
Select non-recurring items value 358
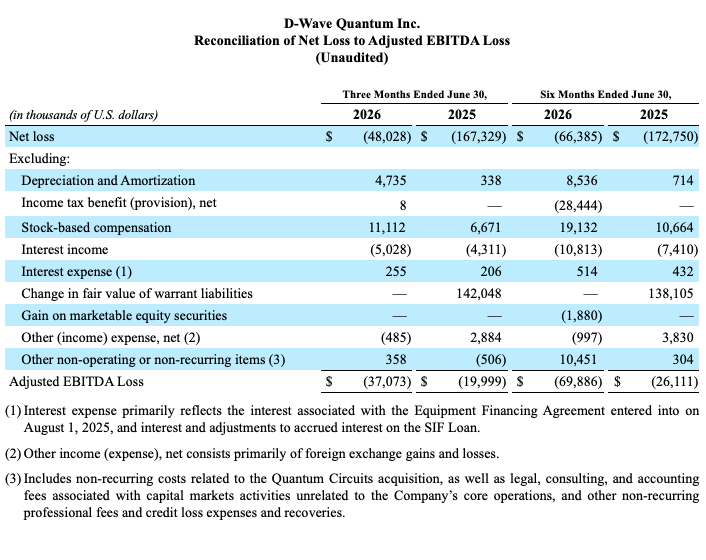396,360
